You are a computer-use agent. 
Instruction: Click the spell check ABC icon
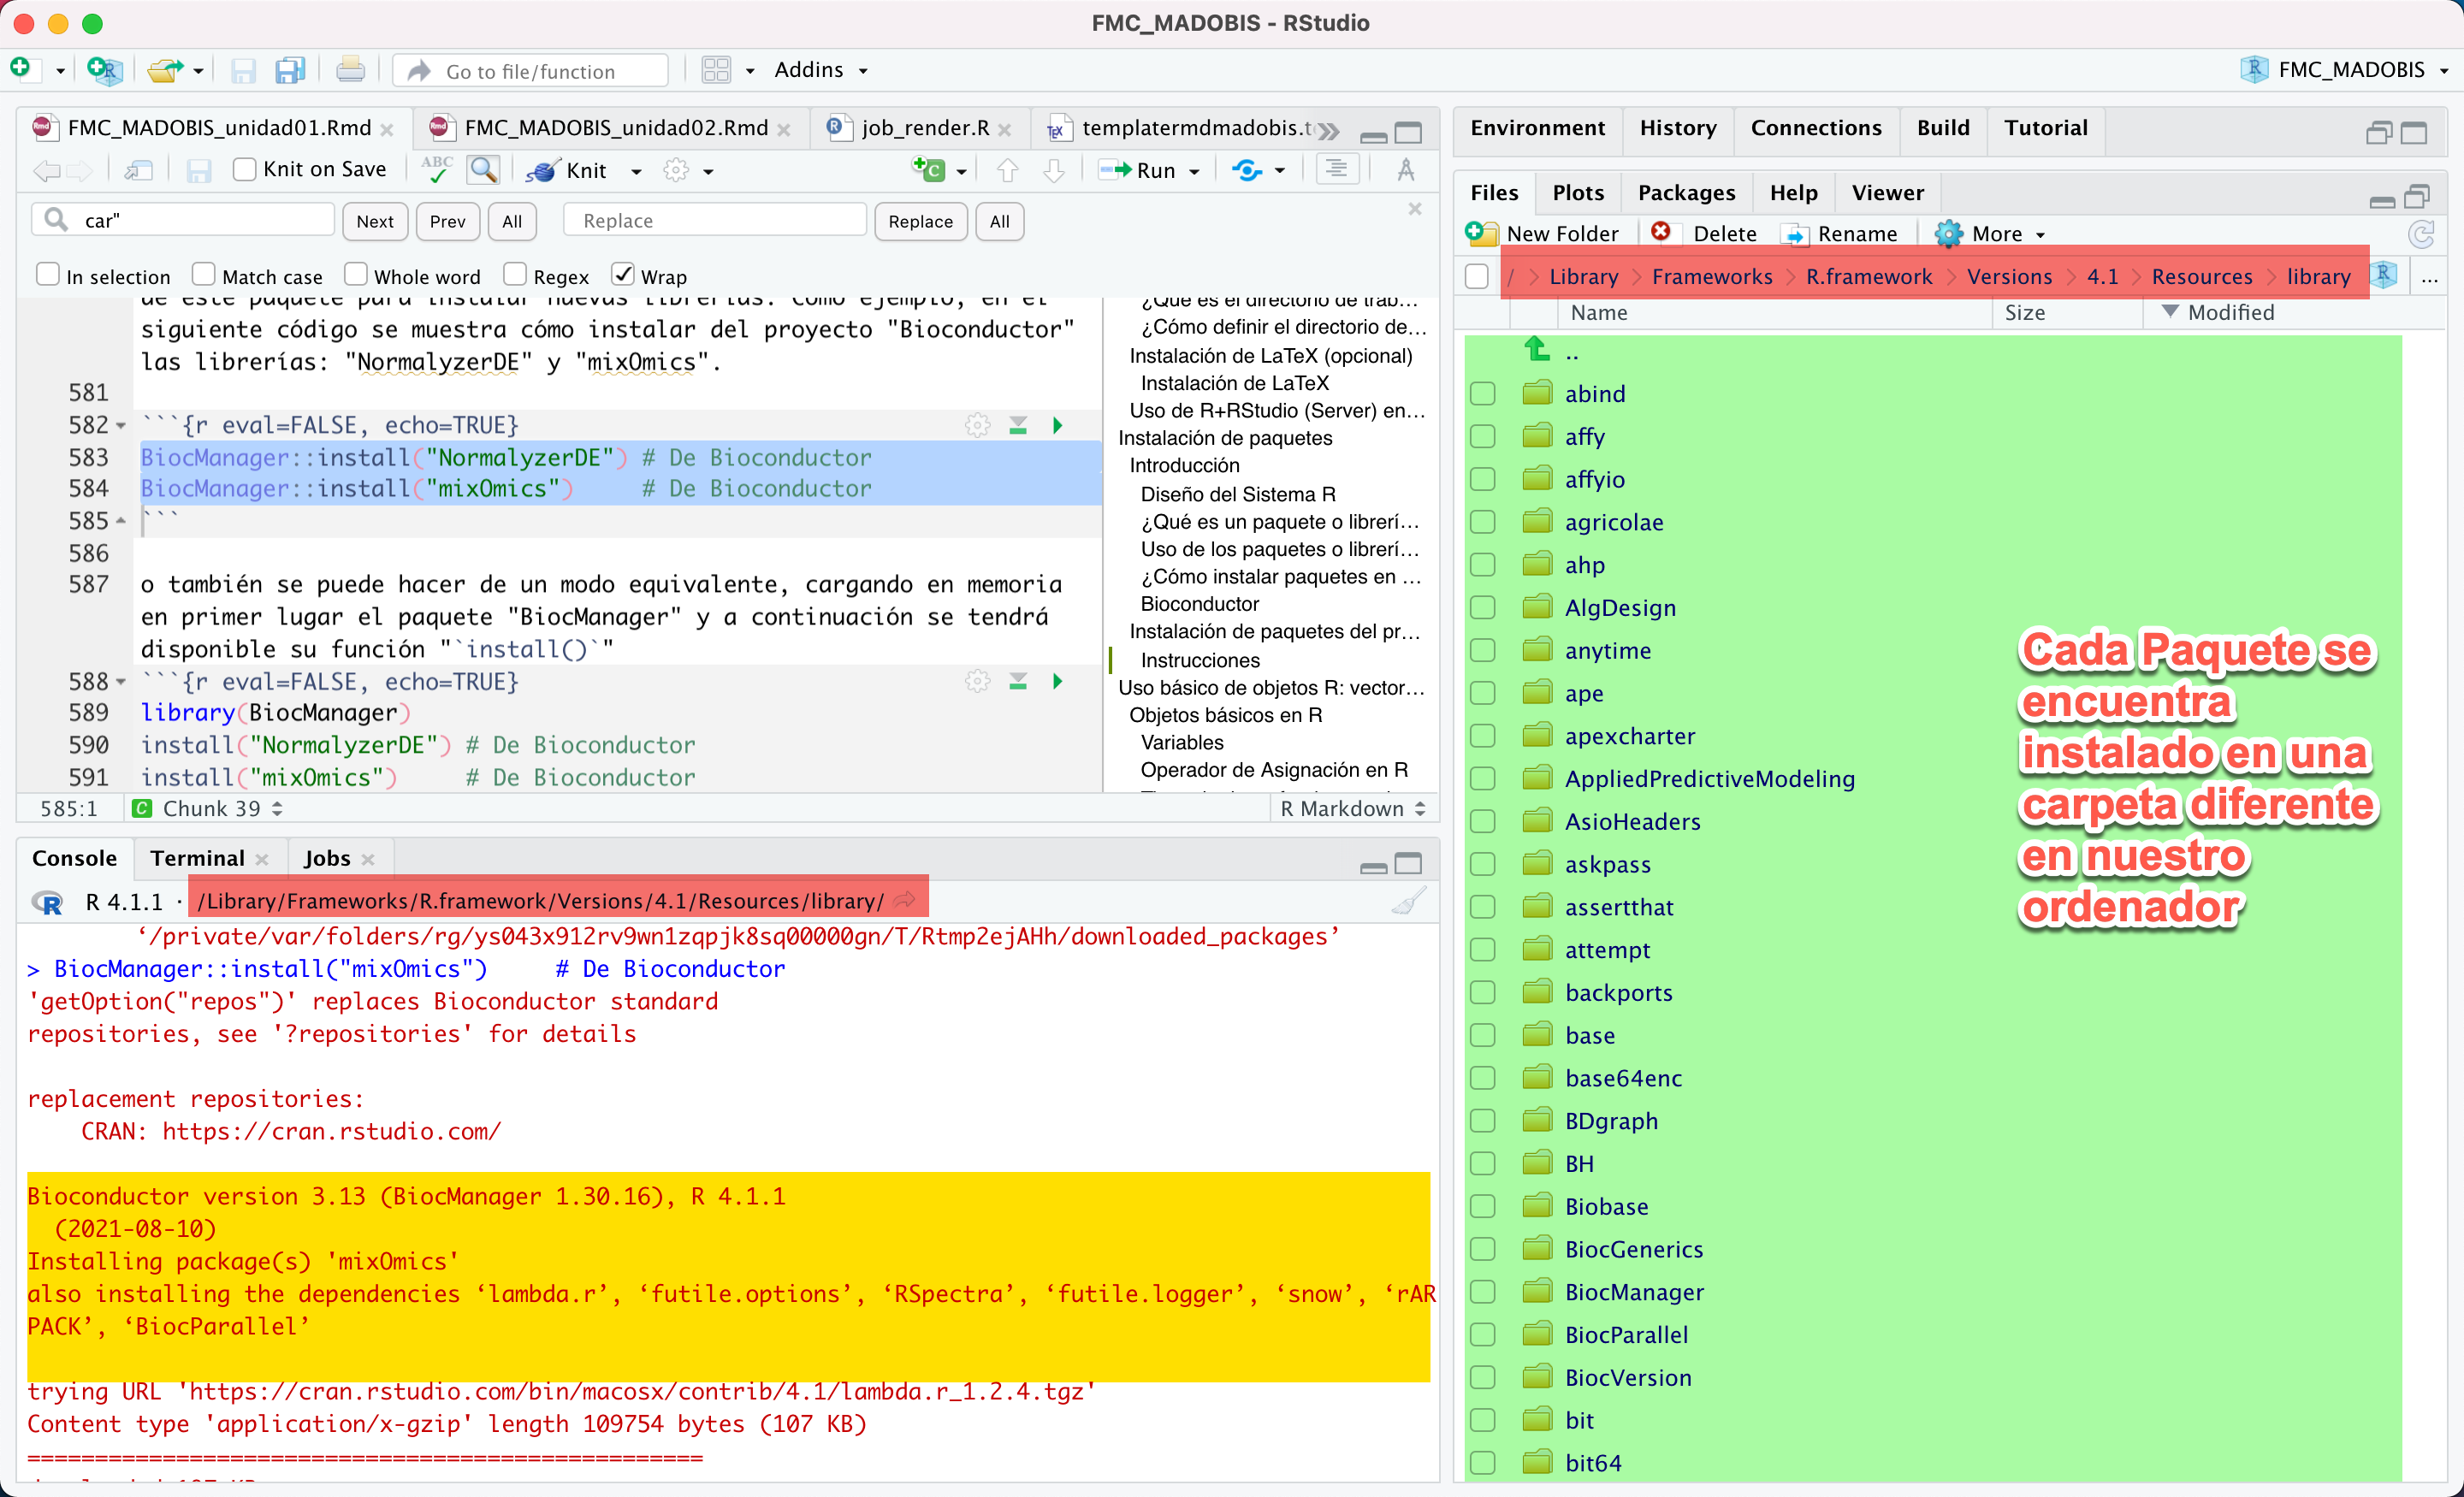(x=437, y=170)
